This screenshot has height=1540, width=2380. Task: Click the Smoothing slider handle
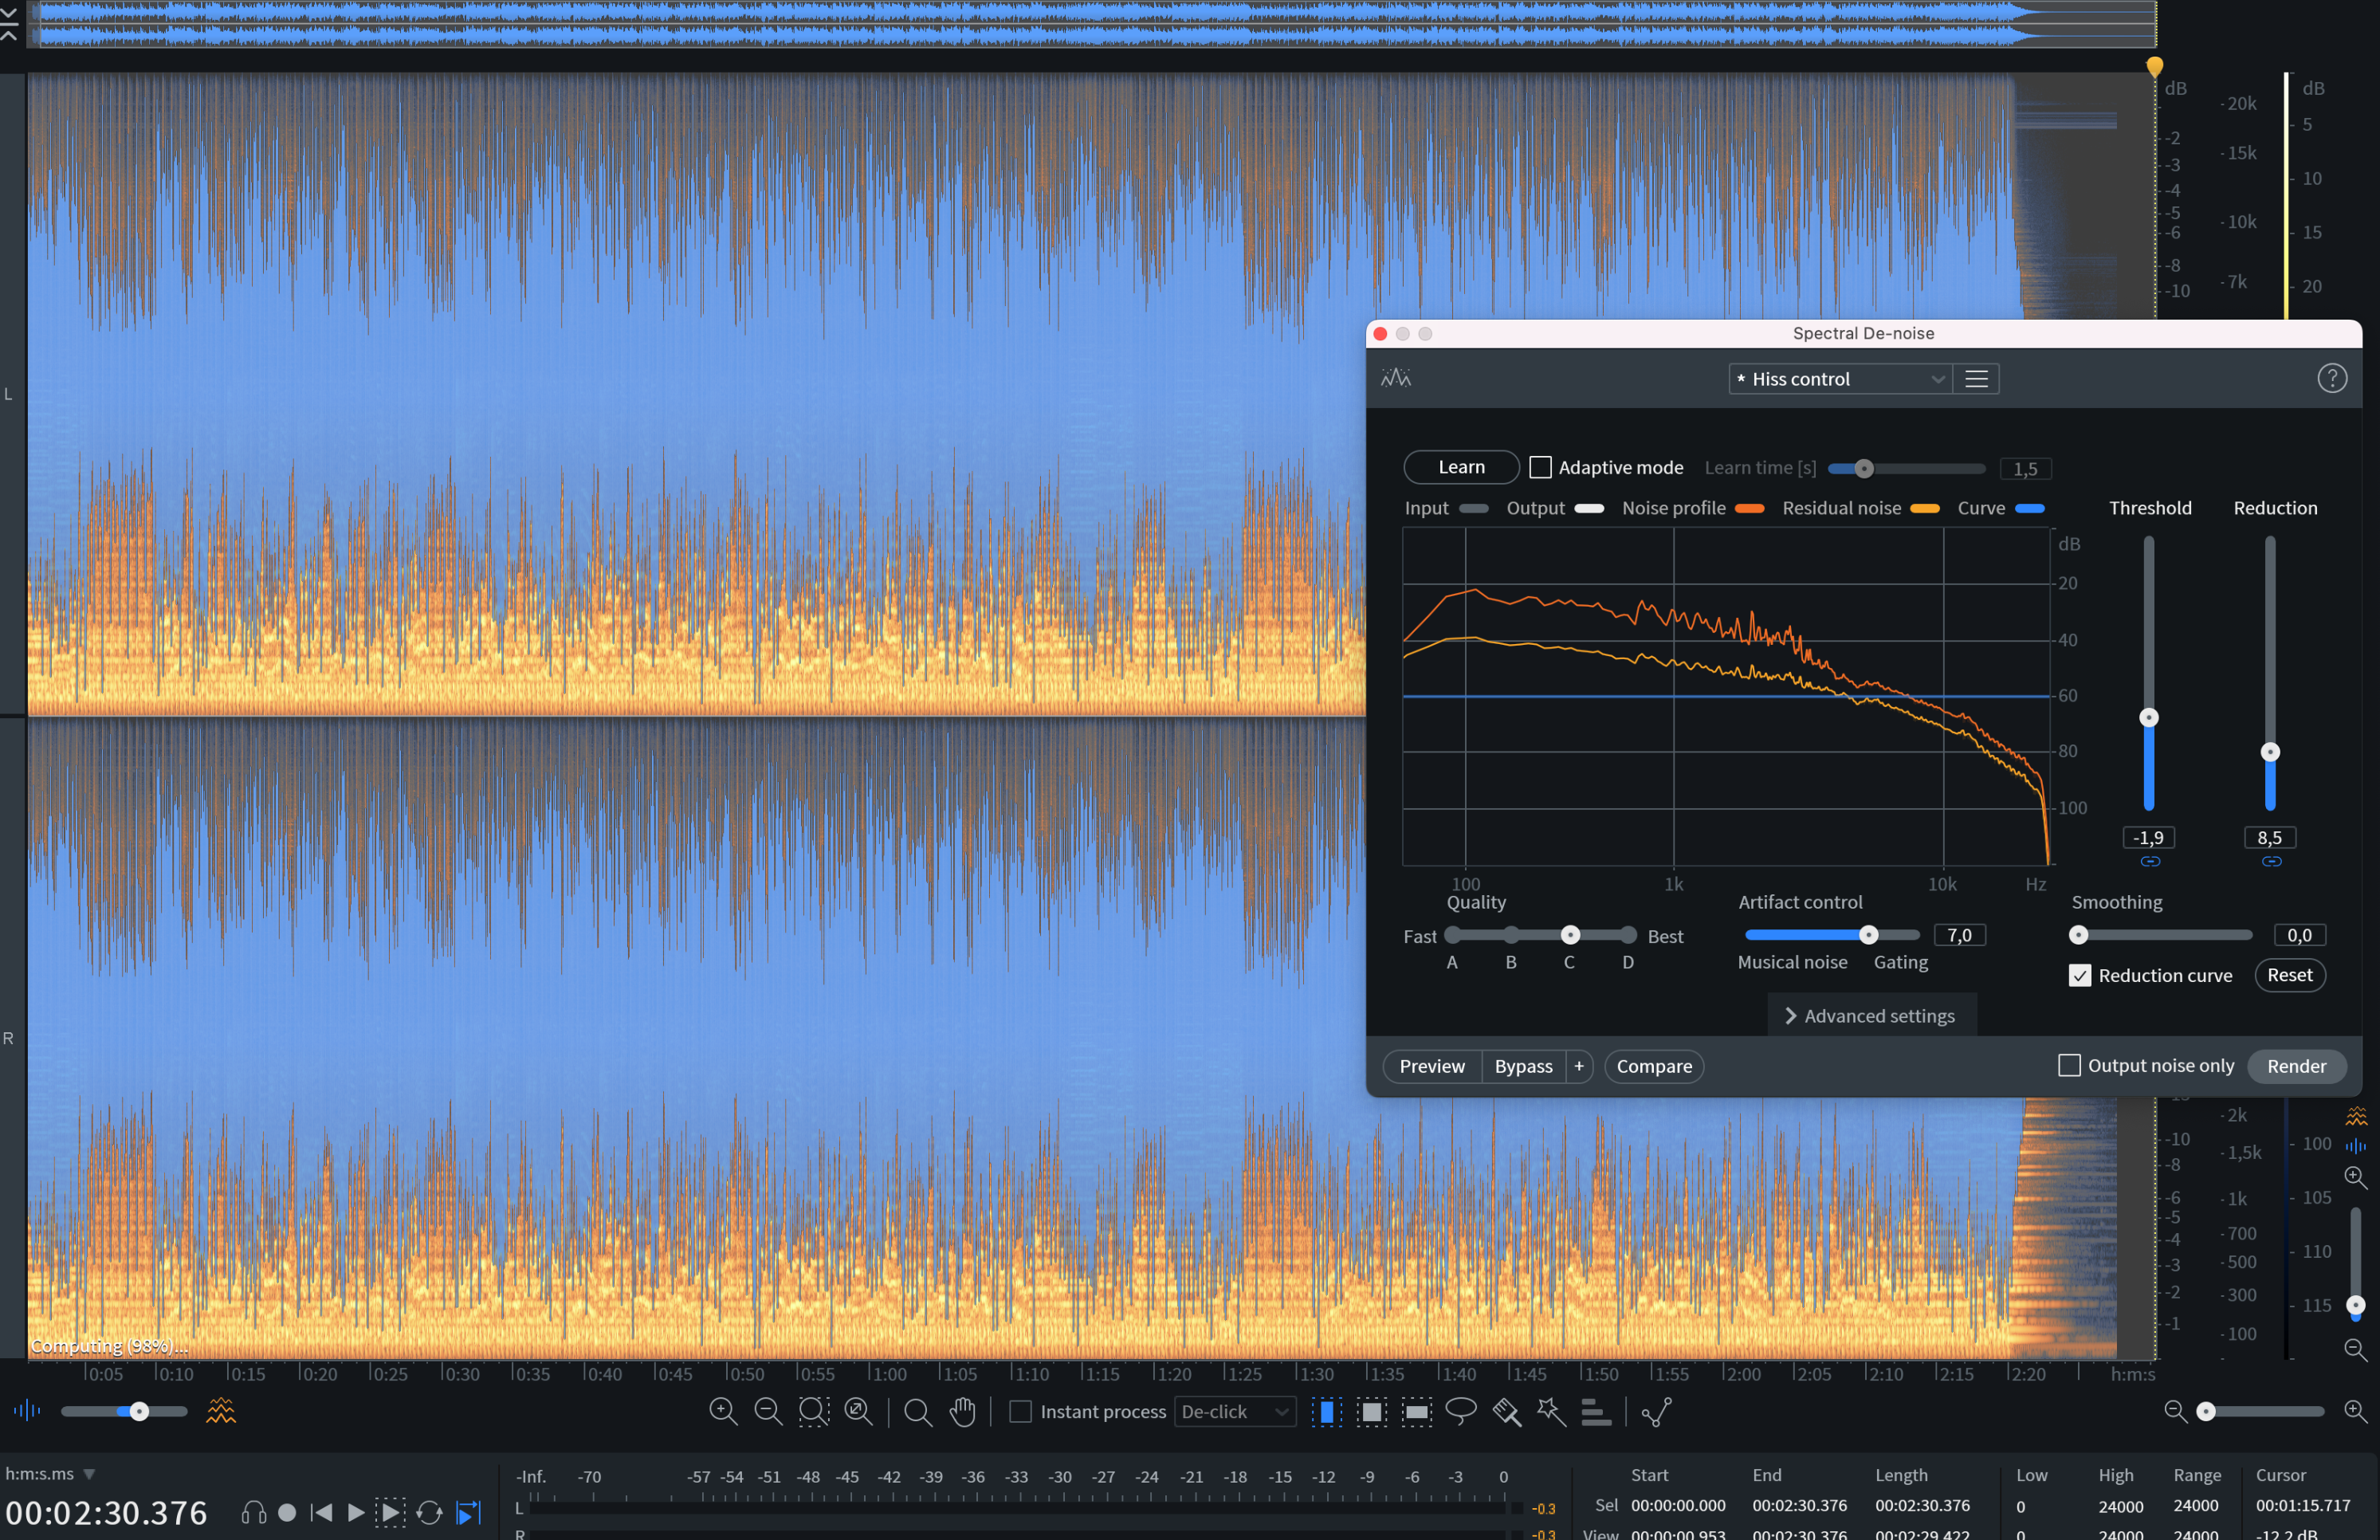2079,935
